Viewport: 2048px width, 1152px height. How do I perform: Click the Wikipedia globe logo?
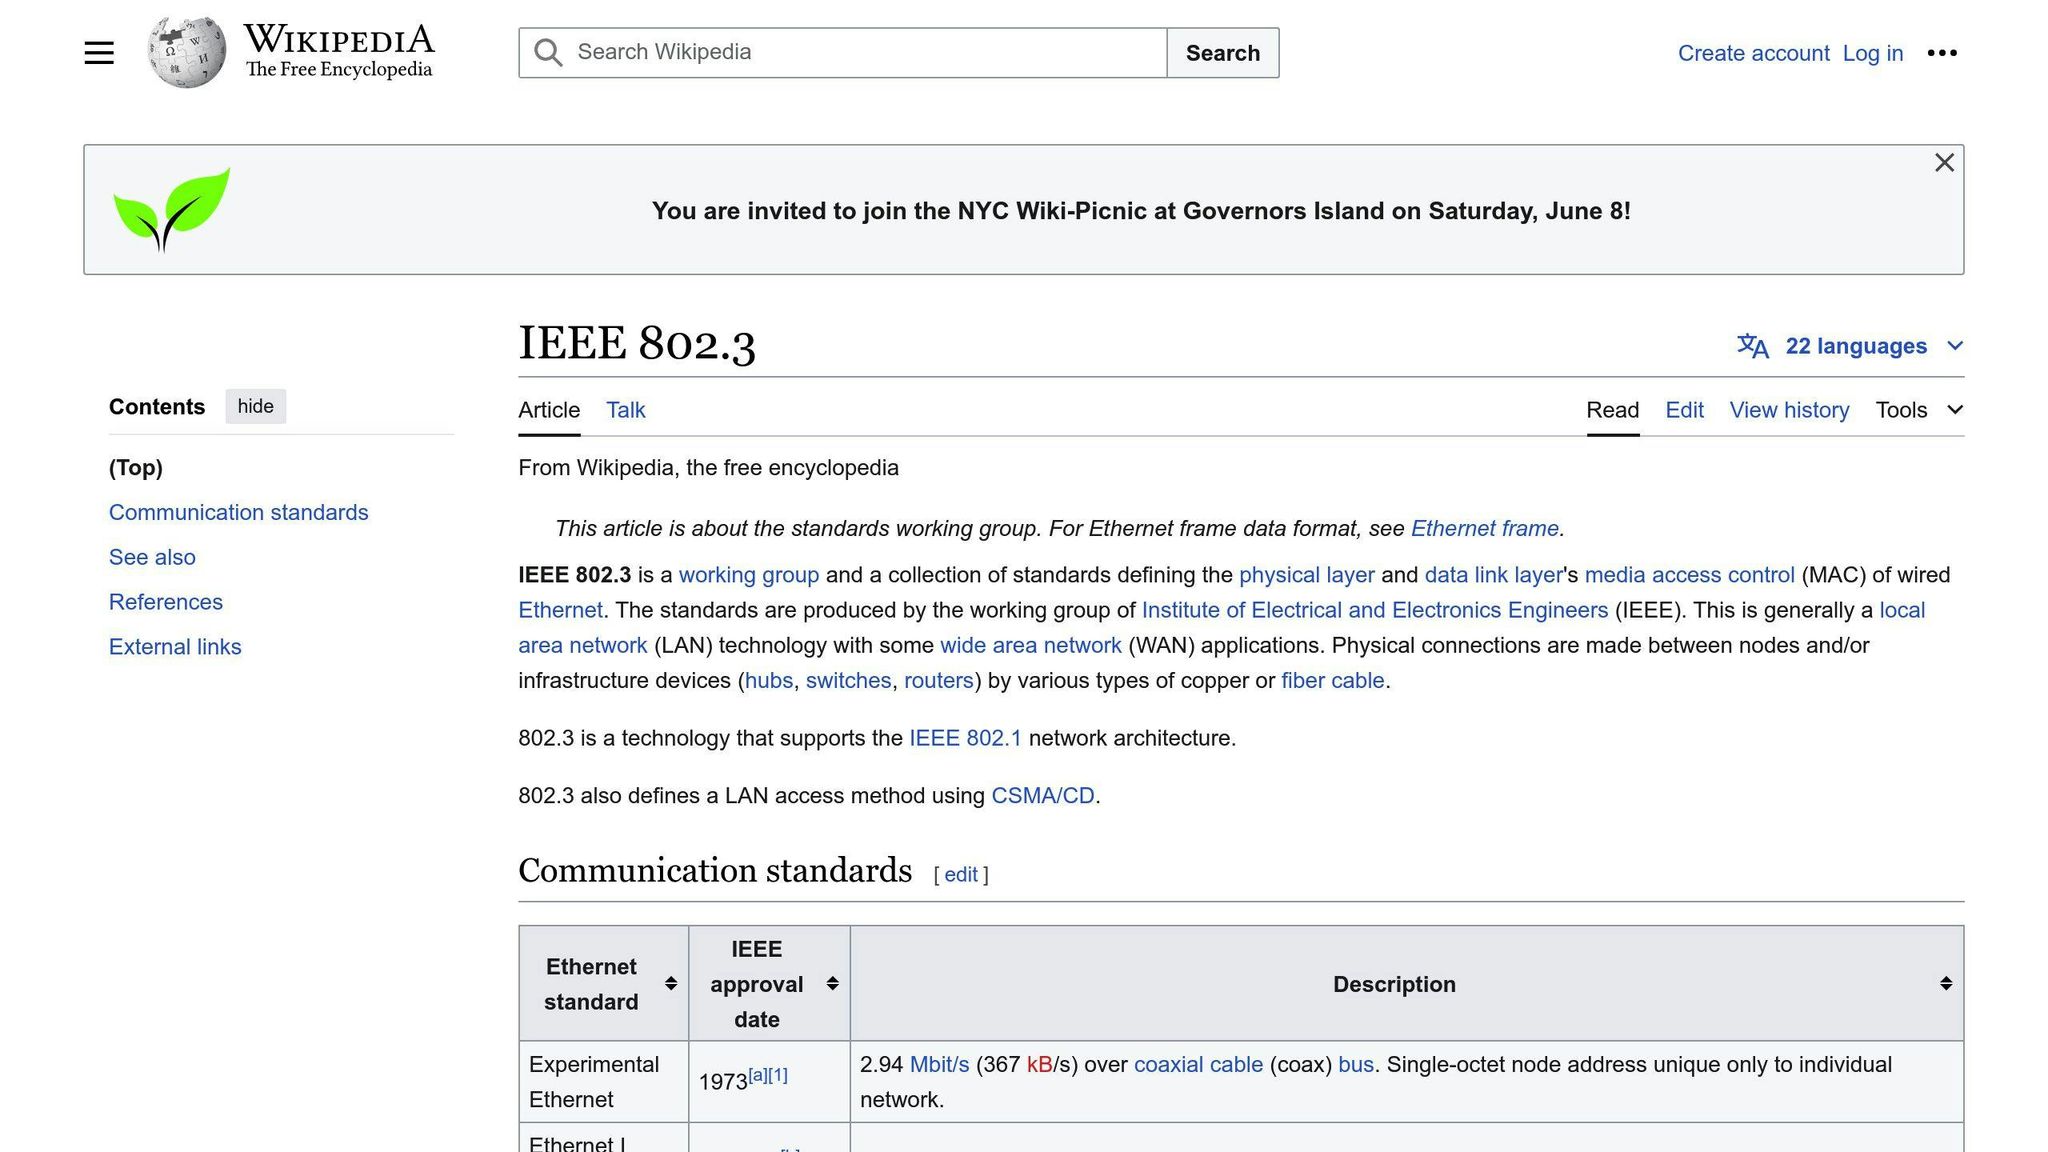coord(186,53)
